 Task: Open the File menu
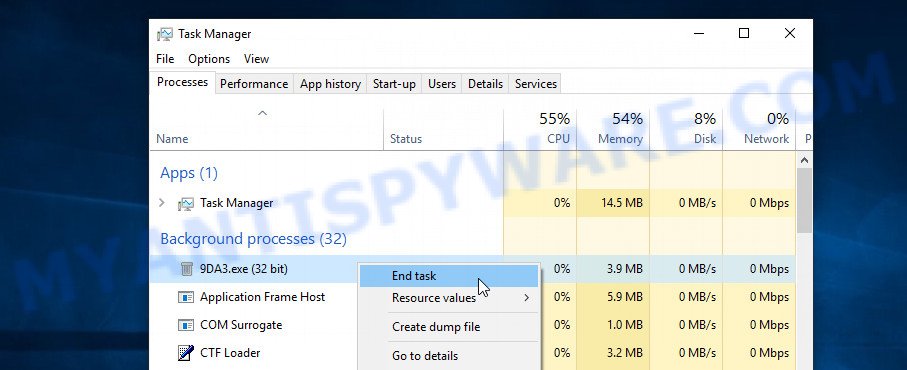165,59
